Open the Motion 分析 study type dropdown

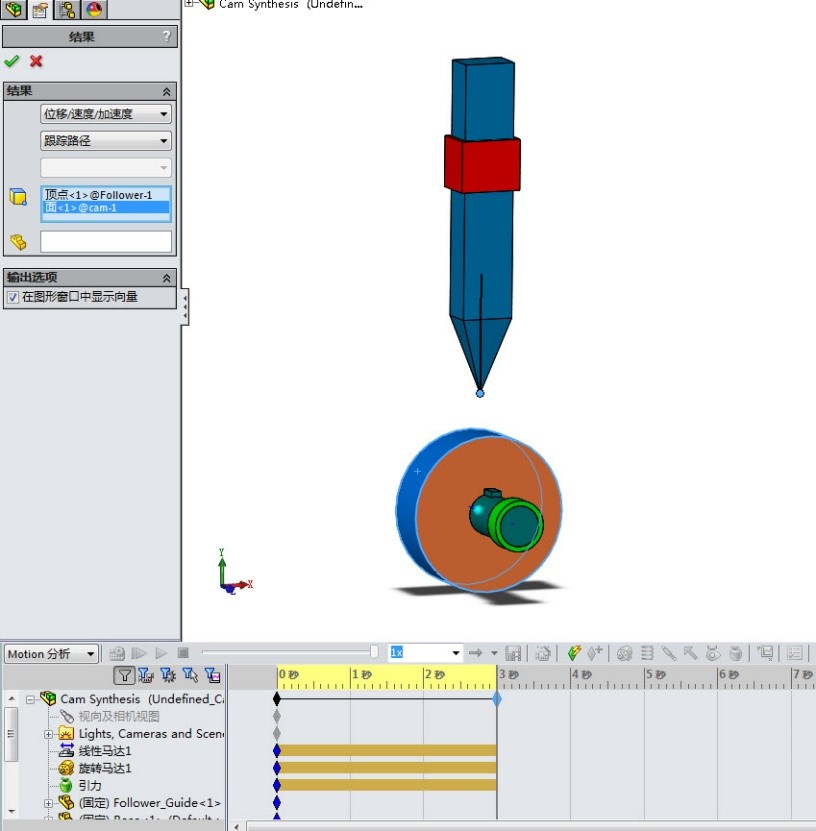point(51,654)
